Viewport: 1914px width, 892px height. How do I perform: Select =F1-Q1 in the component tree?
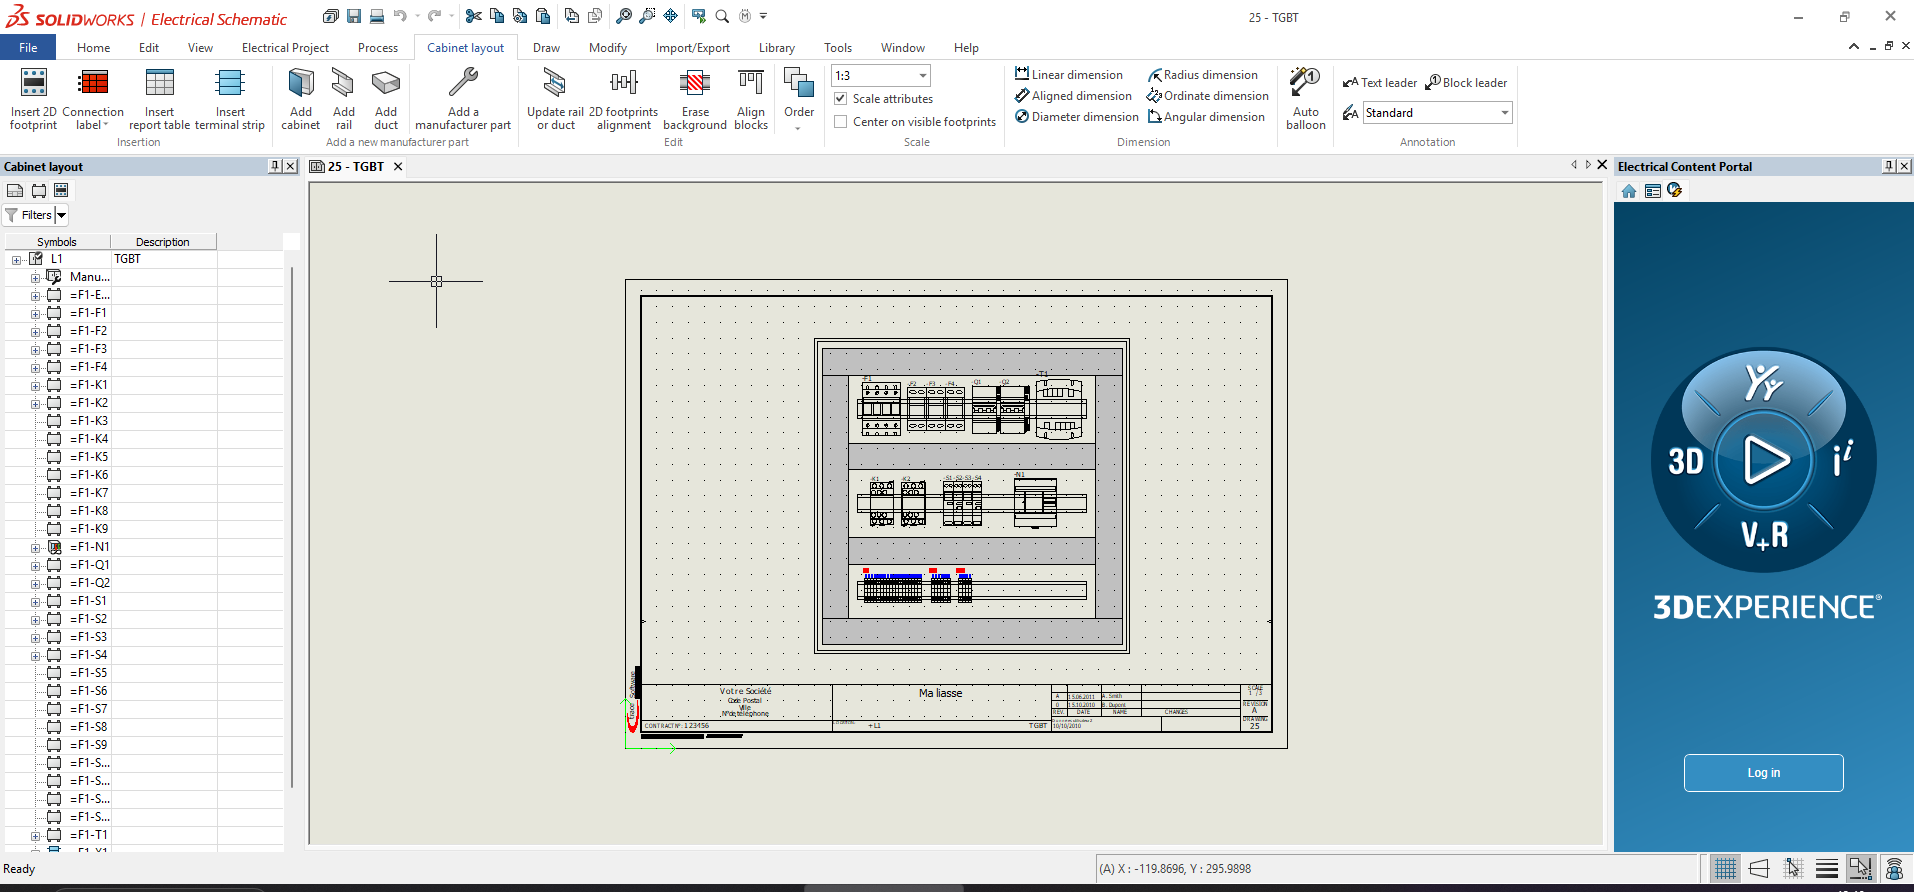[90, 565]
